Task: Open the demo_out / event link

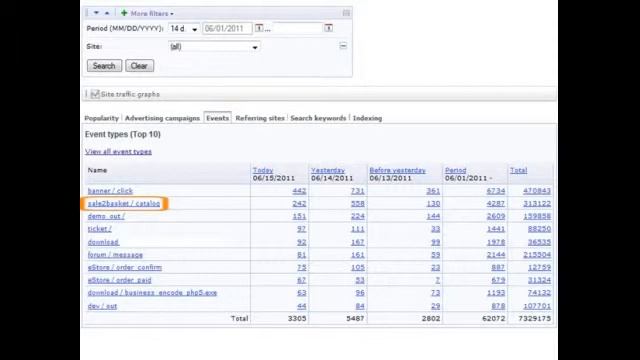Action: tap(106, 216)
